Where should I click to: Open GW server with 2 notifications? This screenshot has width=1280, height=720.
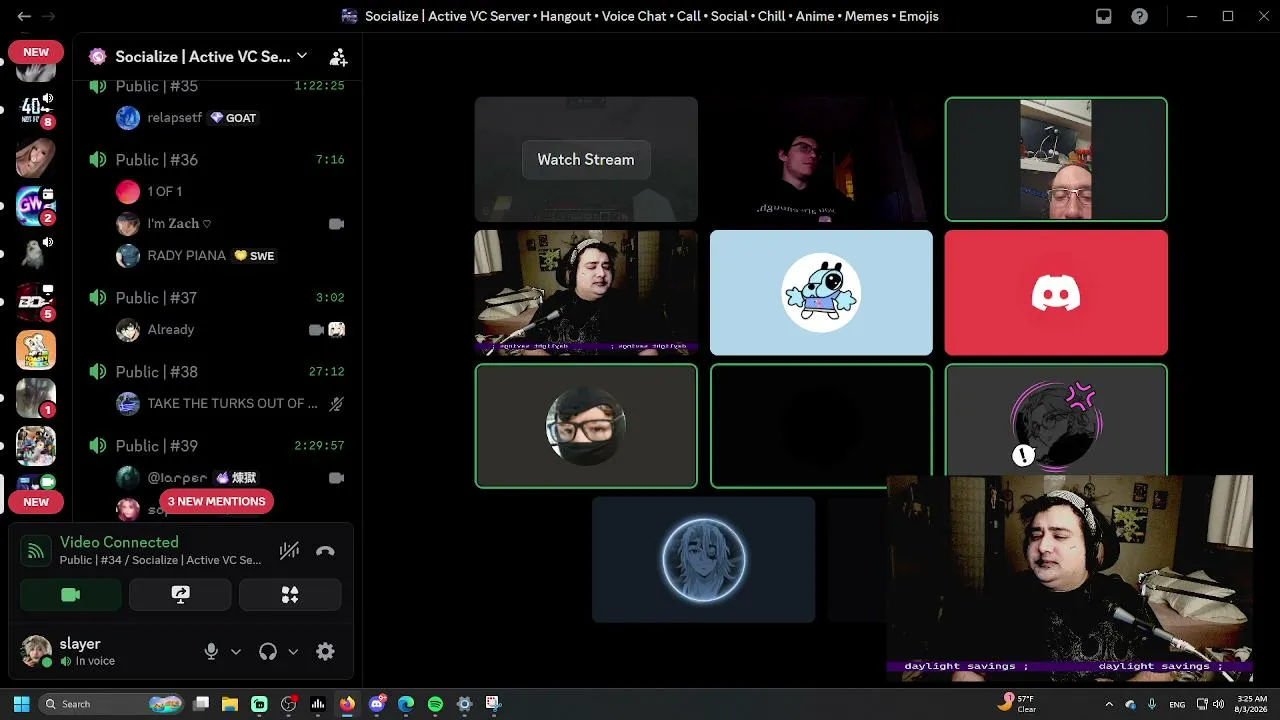[x=36, y=205]
